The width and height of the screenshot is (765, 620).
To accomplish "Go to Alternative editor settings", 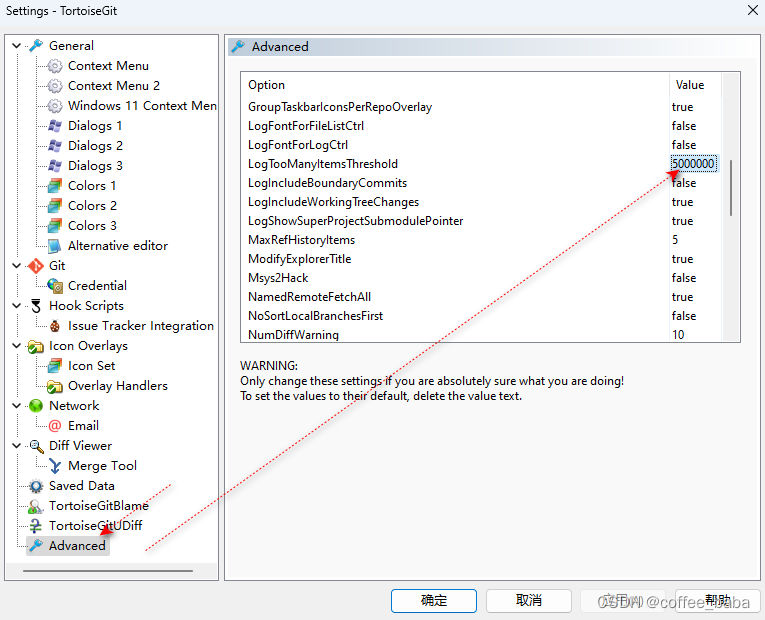I will (x=118, y=246).
